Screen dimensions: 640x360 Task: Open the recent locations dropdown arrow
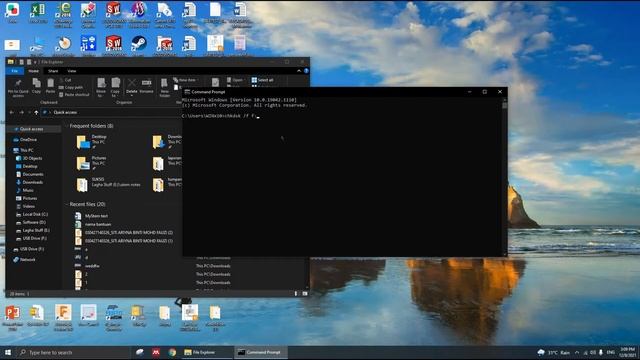pos(29,112)
